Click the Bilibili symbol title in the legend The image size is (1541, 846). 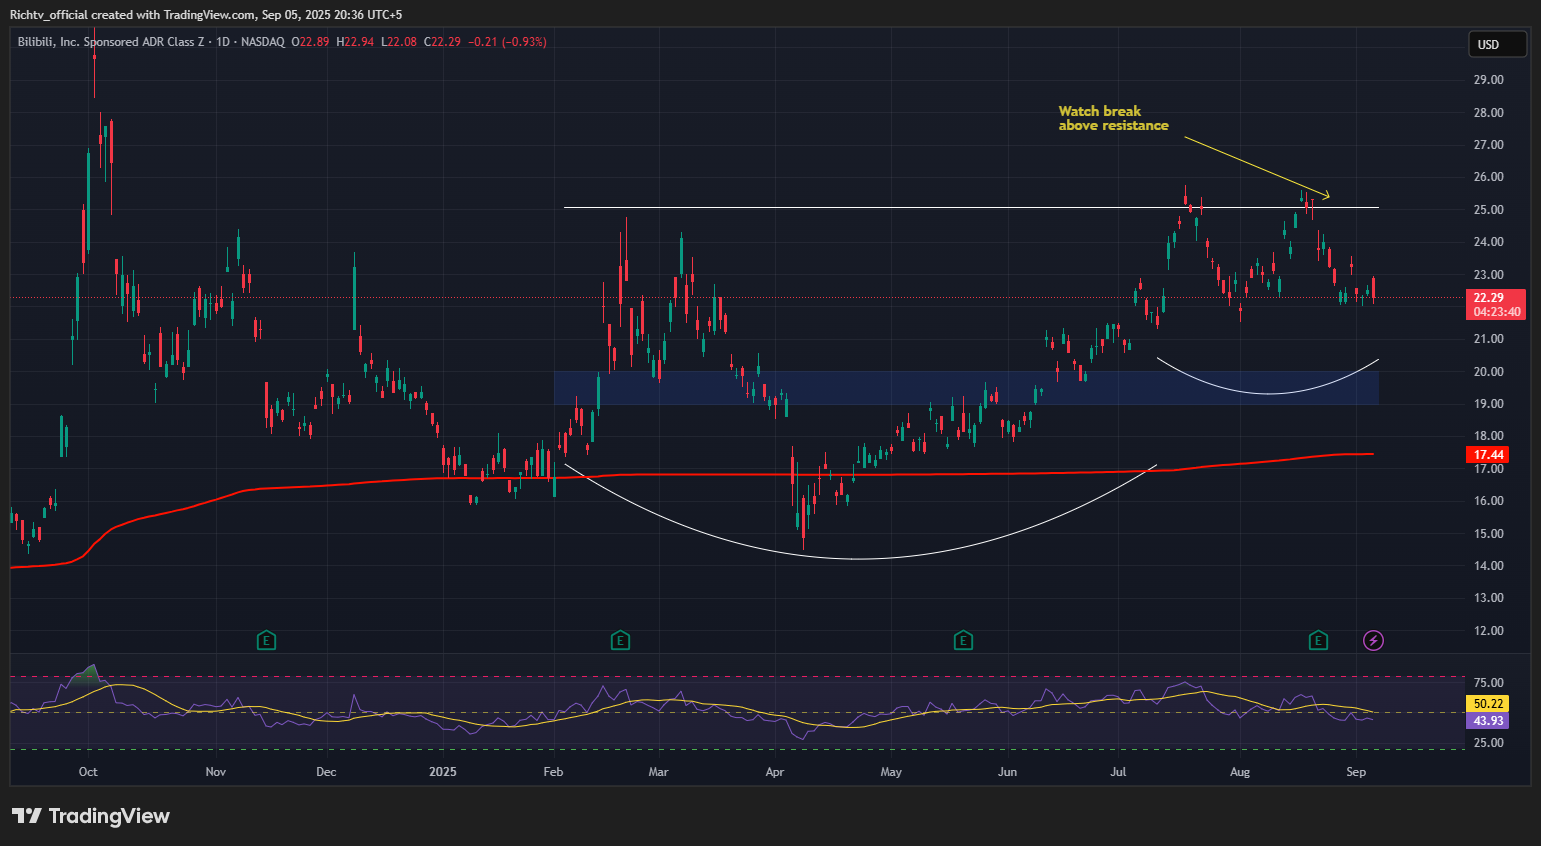110,42
